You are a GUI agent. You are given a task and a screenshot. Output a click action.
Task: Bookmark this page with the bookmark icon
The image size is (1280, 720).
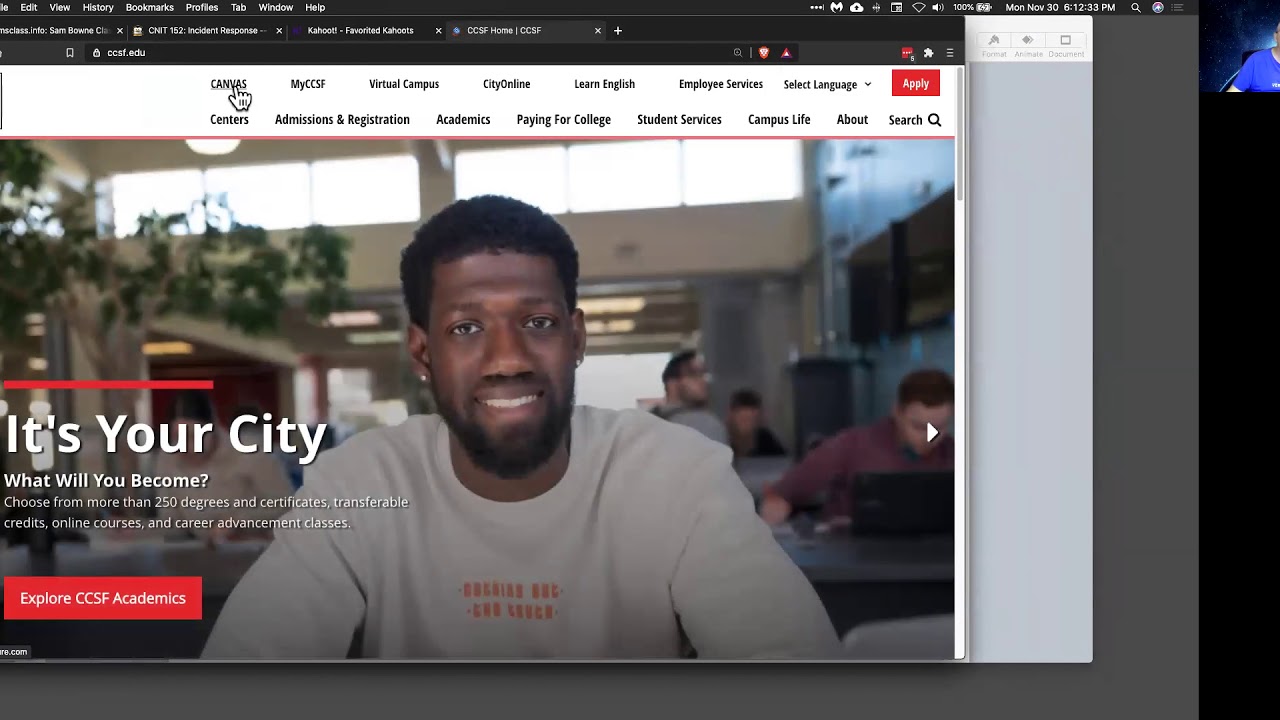coord(70,53)
